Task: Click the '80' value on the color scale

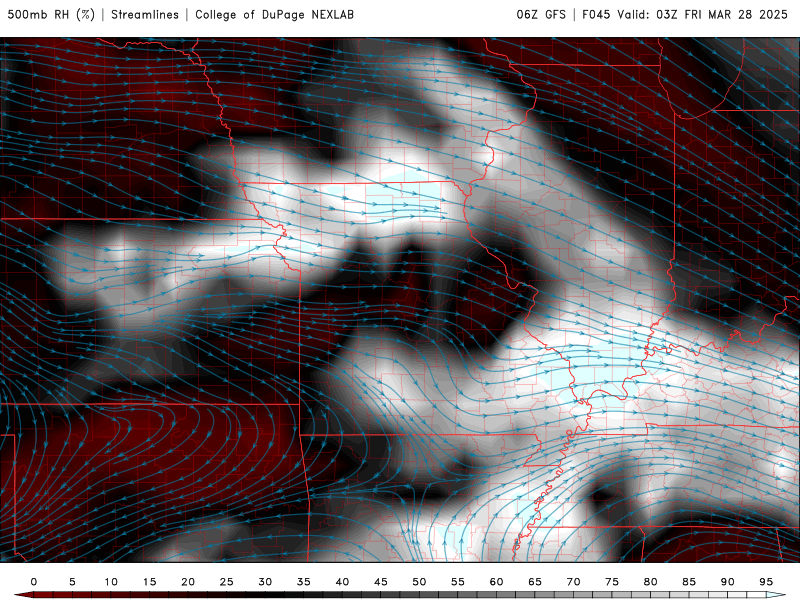Action: coord(650,582)
